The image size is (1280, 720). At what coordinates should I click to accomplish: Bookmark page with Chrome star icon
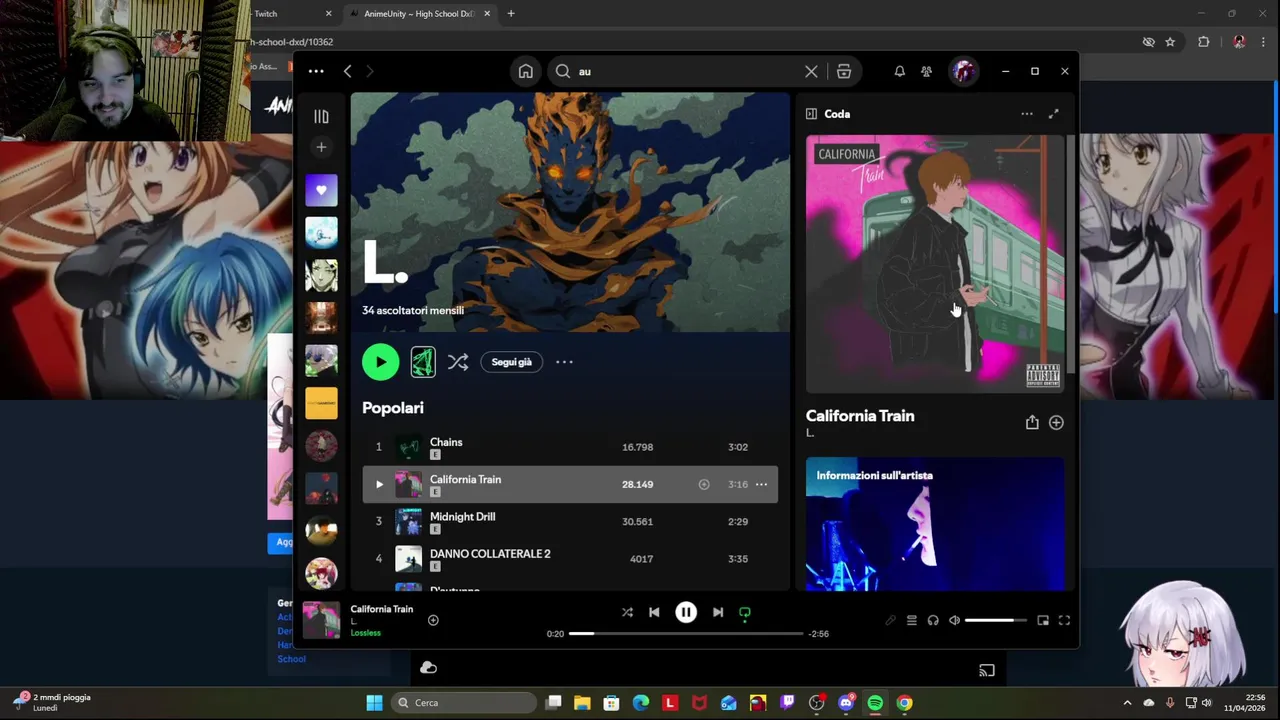point(1170,42)
